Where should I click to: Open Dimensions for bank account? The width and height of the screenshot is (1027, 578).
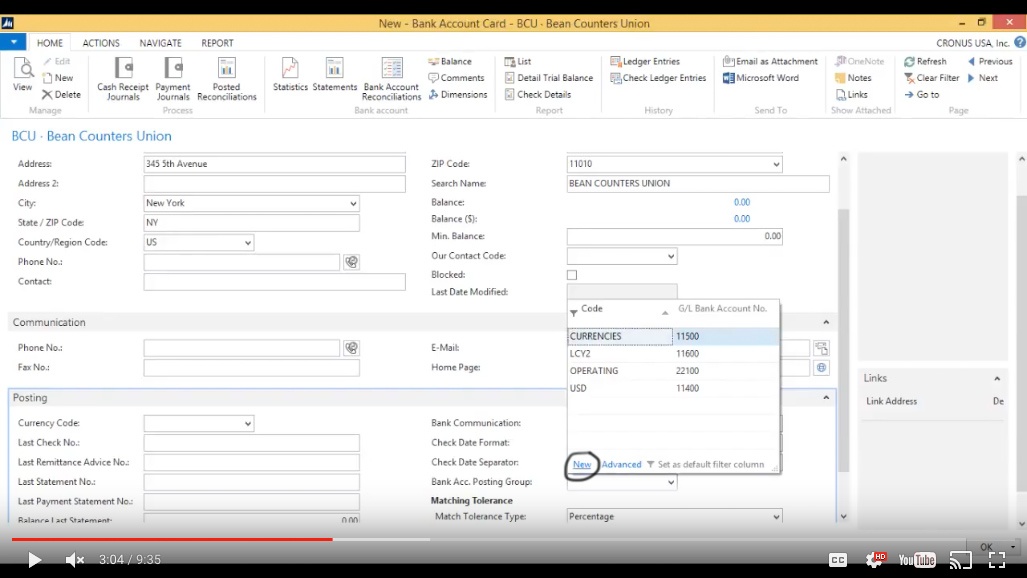coord(458,94)
